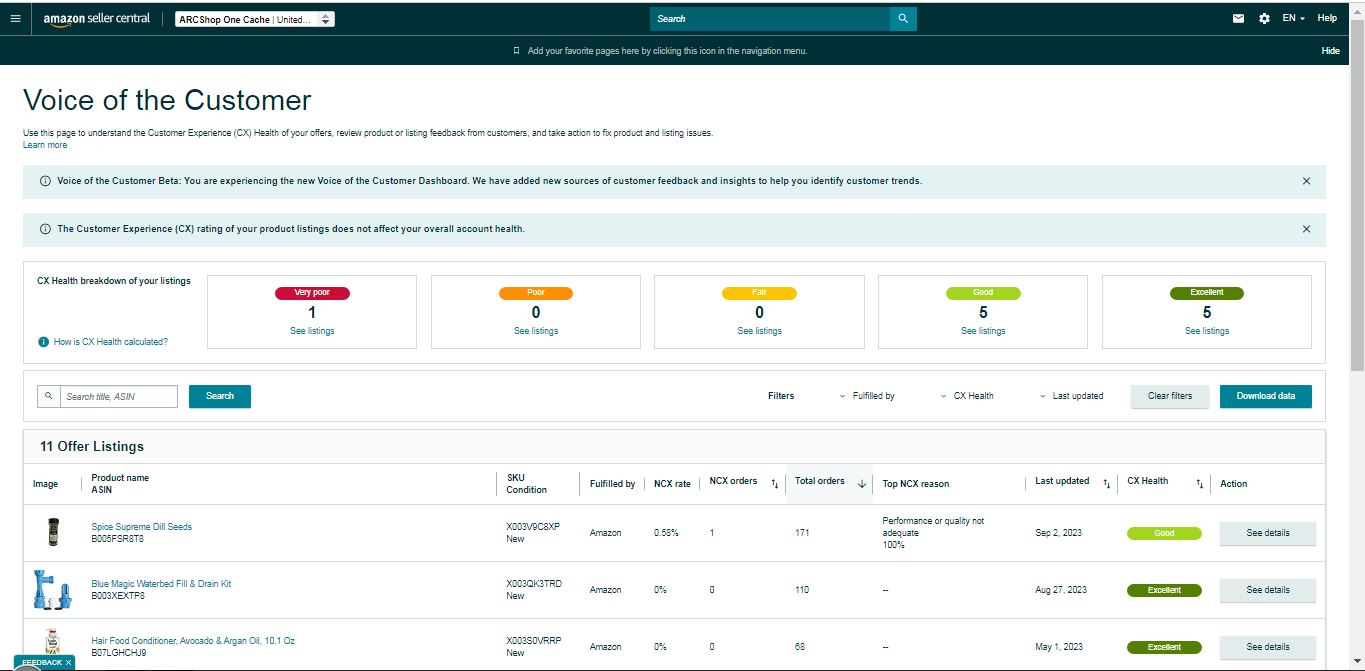
Task: Click Spice Supreme Dill Seeds product image
Action: 53,532
